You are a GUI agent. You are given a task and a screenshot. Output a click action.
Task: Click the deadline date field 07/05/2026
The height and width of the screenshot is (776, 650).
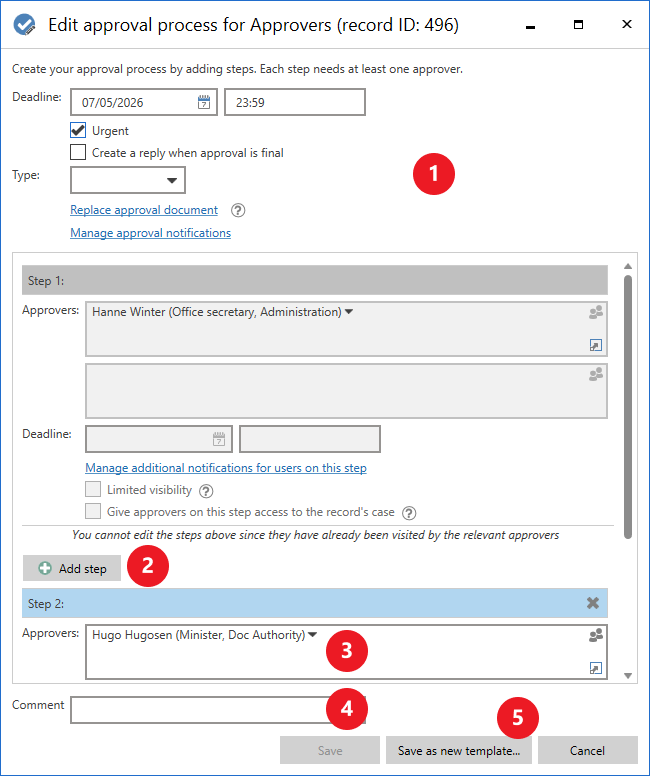(x=144, y=102)
